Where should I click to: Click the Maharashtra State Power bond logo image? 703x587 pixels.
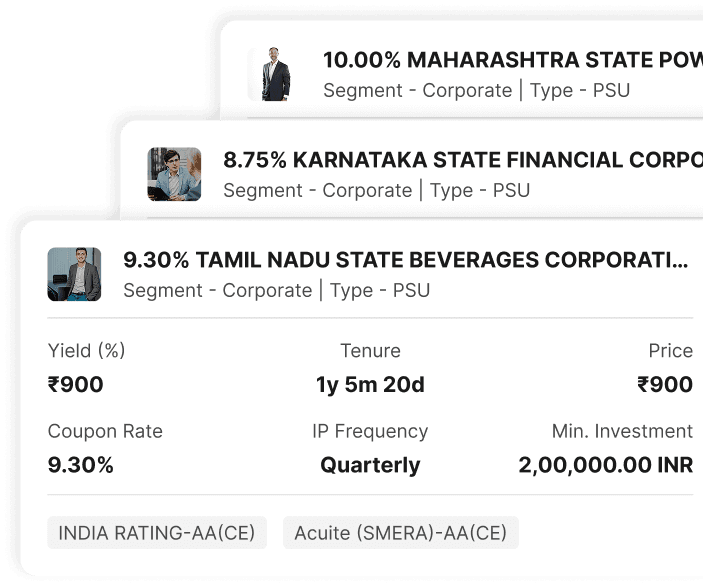coord(273,74)
